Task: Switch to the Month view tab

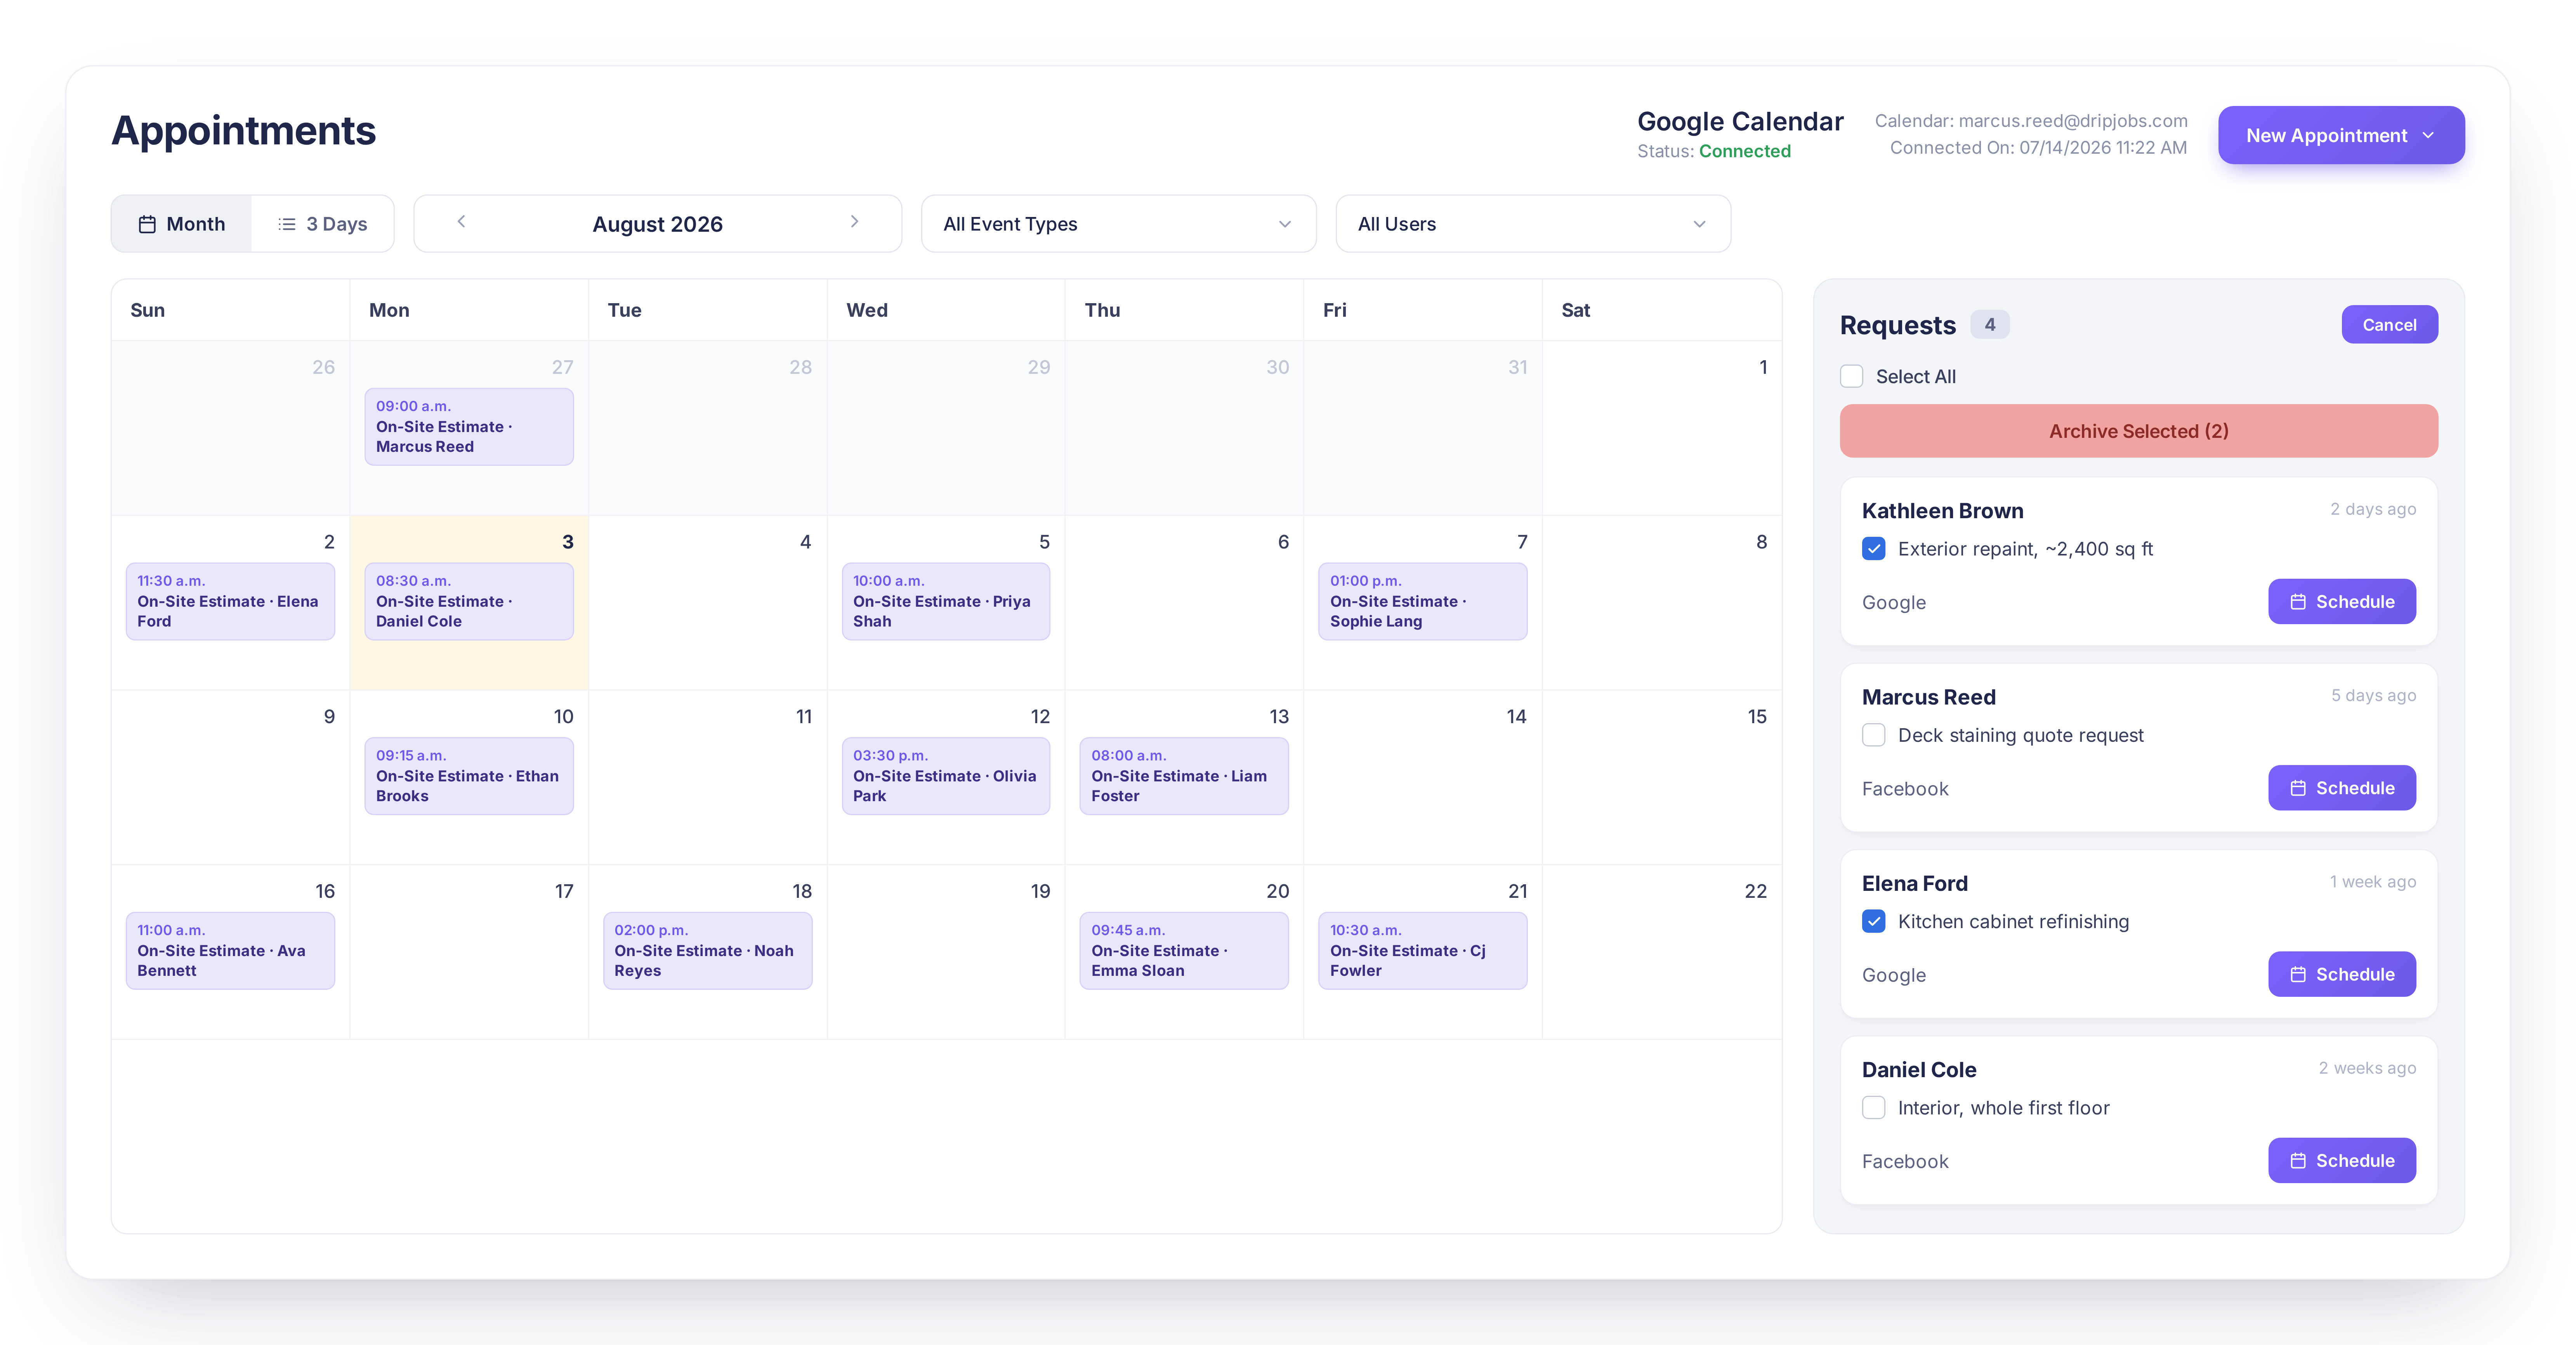Action: [x=181, y=224]
